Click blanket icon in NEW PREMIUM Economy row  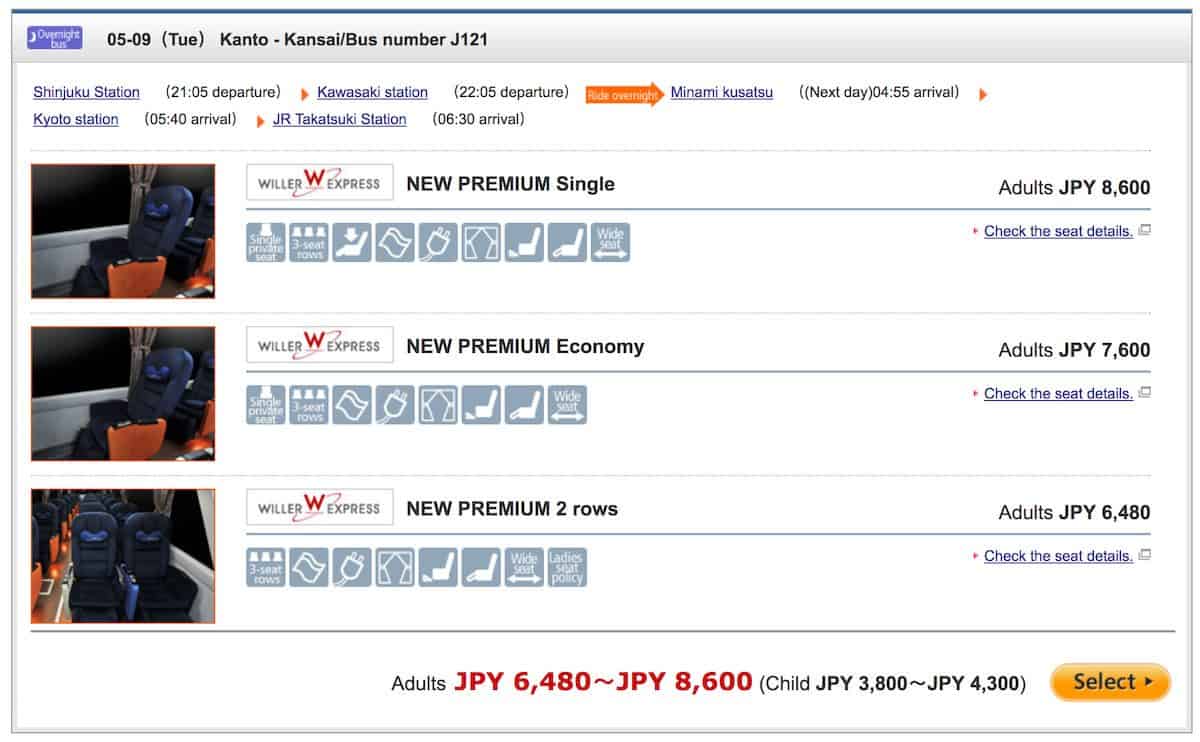(351, 404)
